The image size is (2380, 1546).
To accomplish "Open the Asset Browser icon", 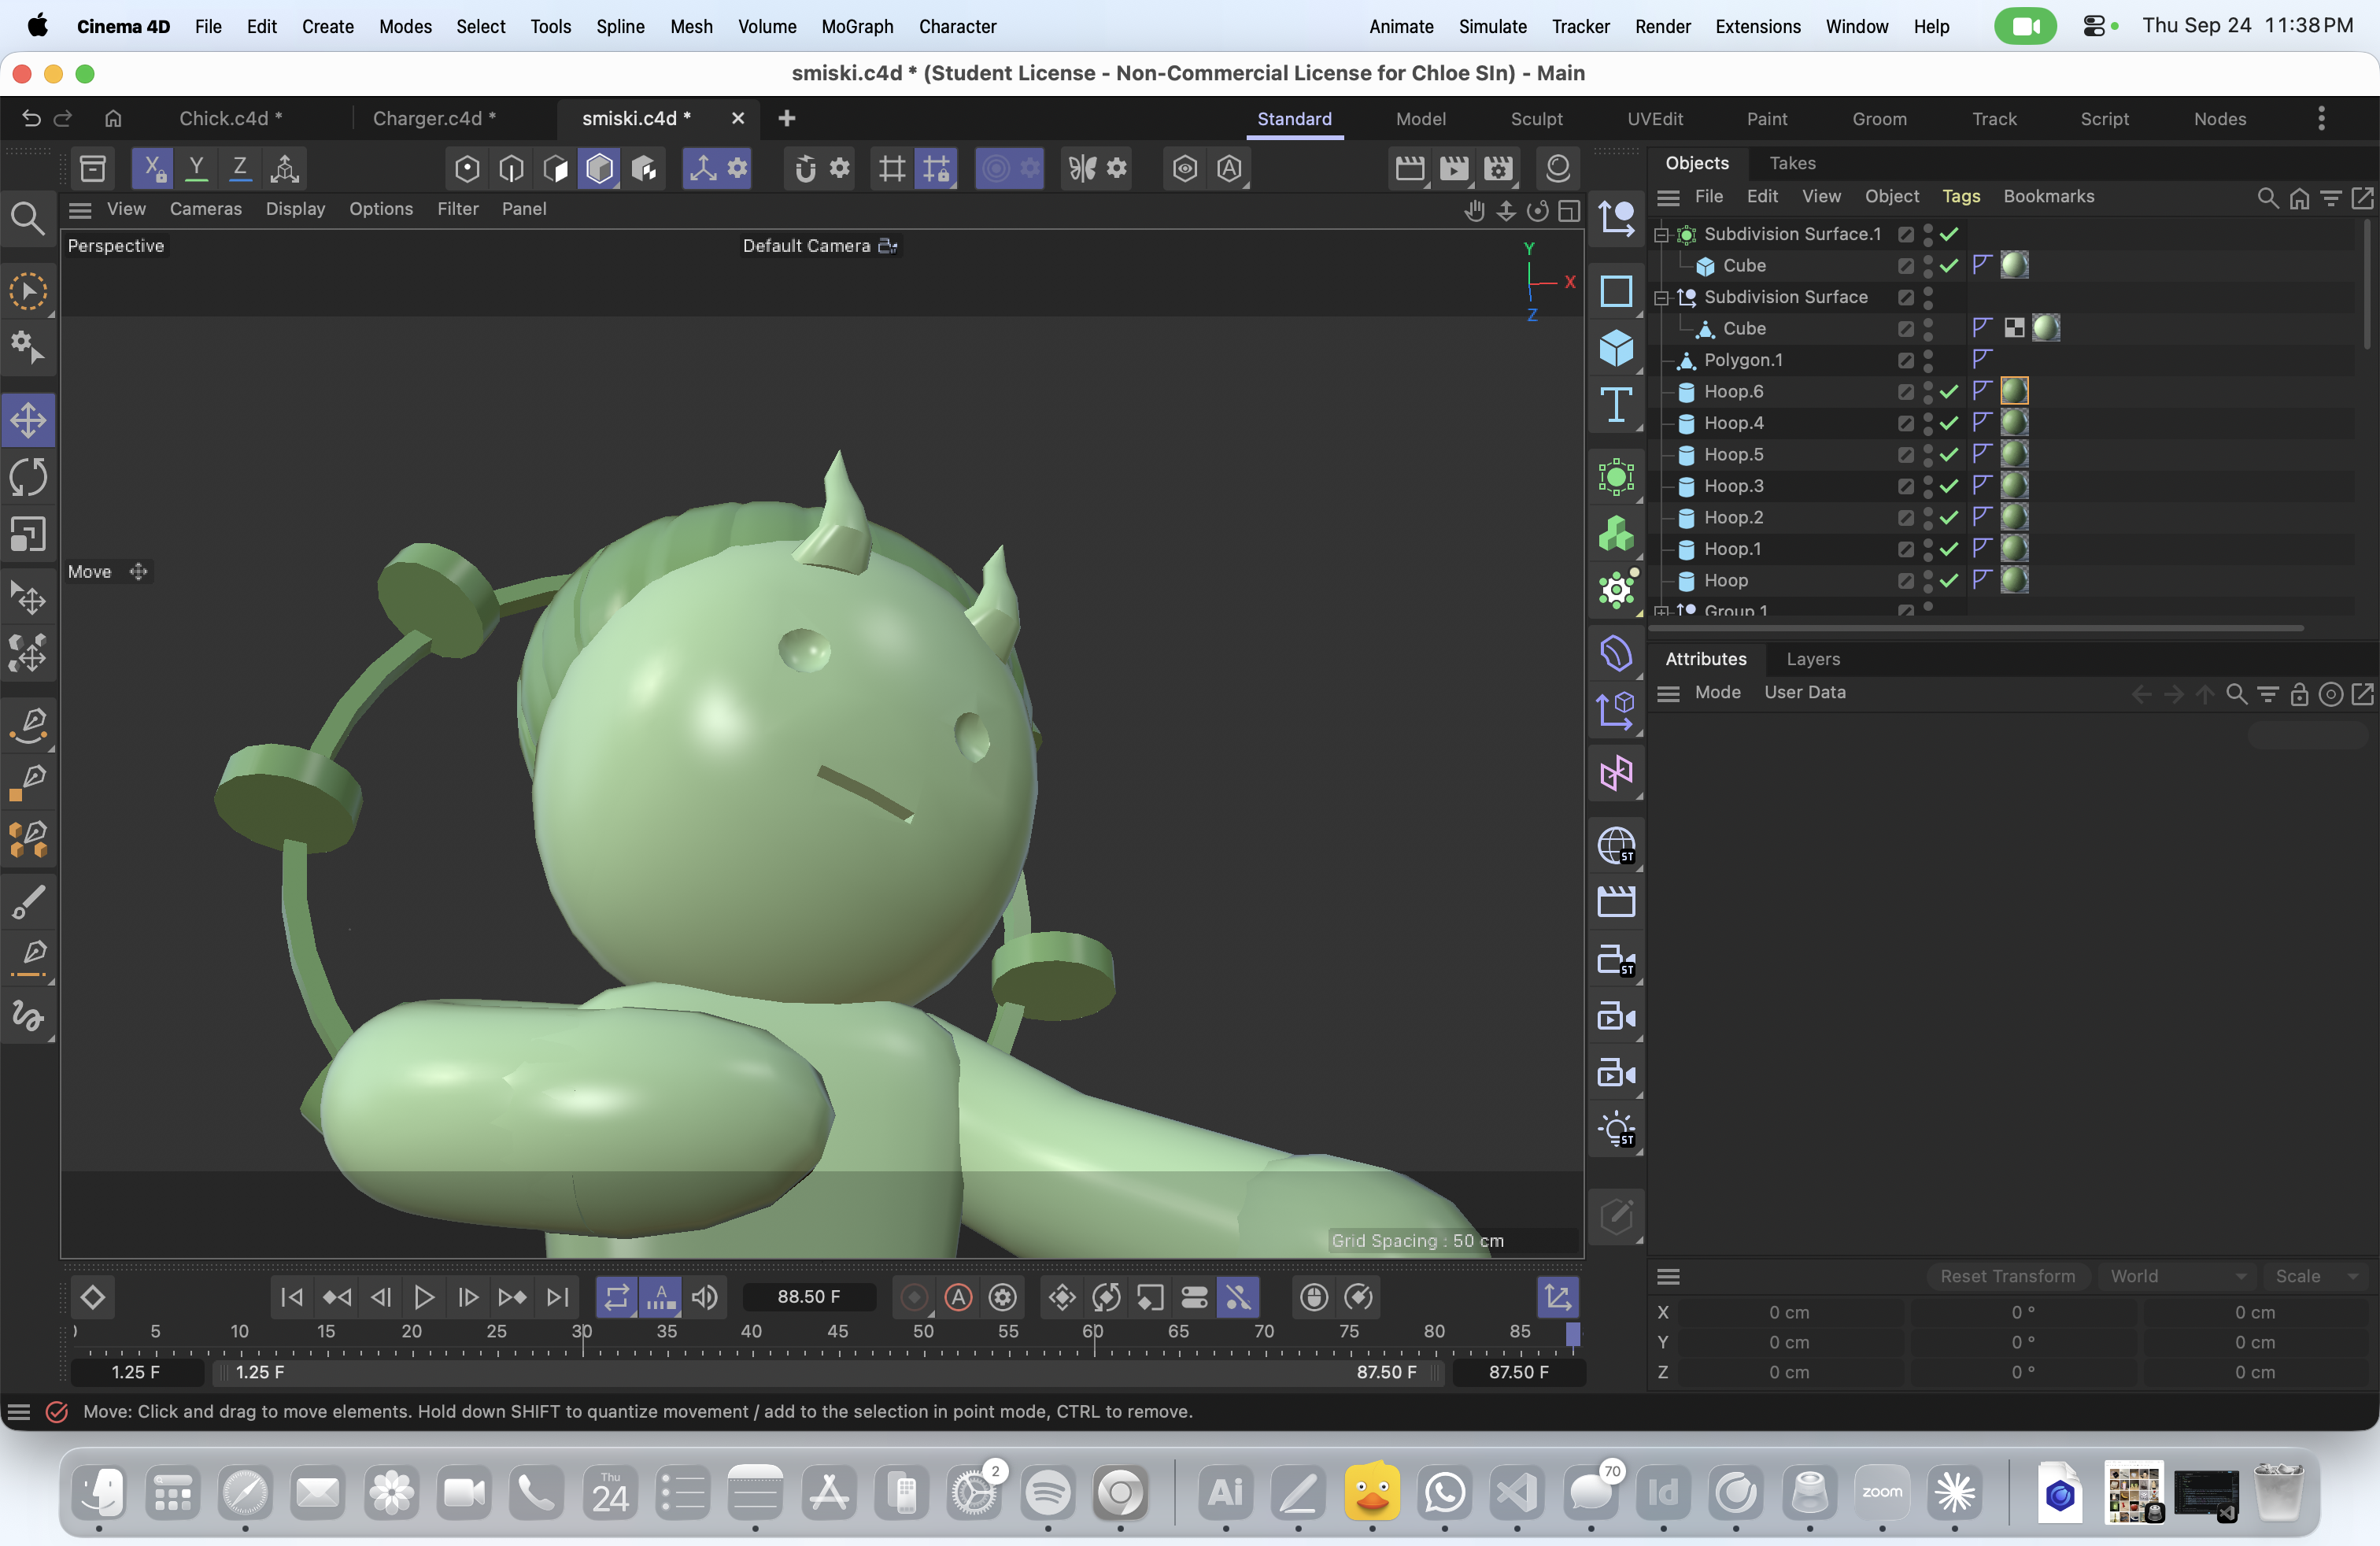I will 93,168.
